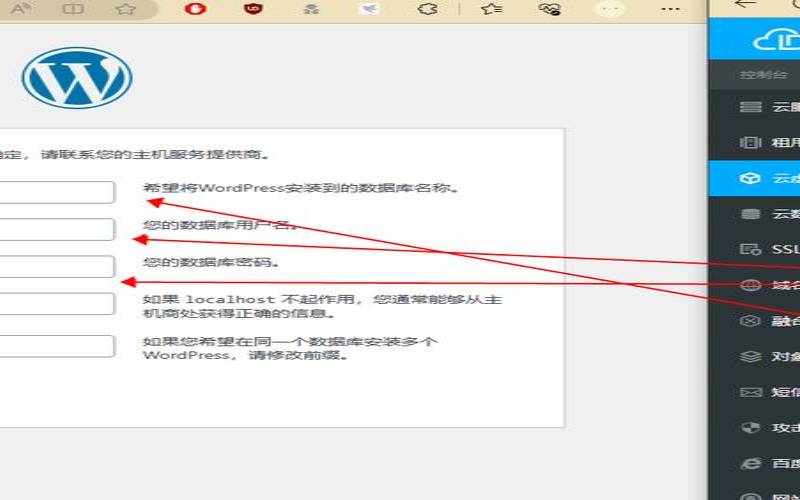
Task: Click the gray figure extension icon
Action: [x=311, y=9]
